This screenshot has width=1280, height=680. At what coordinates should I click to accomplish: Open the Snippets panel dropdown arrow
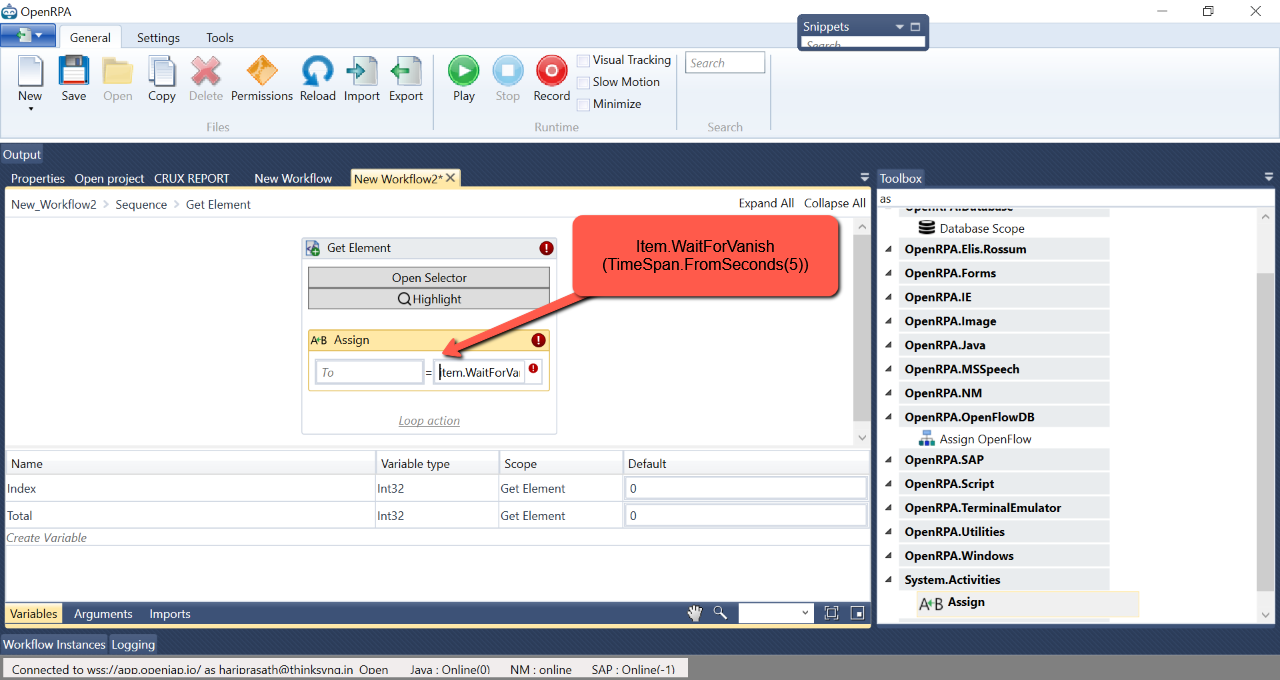(900, 27)
